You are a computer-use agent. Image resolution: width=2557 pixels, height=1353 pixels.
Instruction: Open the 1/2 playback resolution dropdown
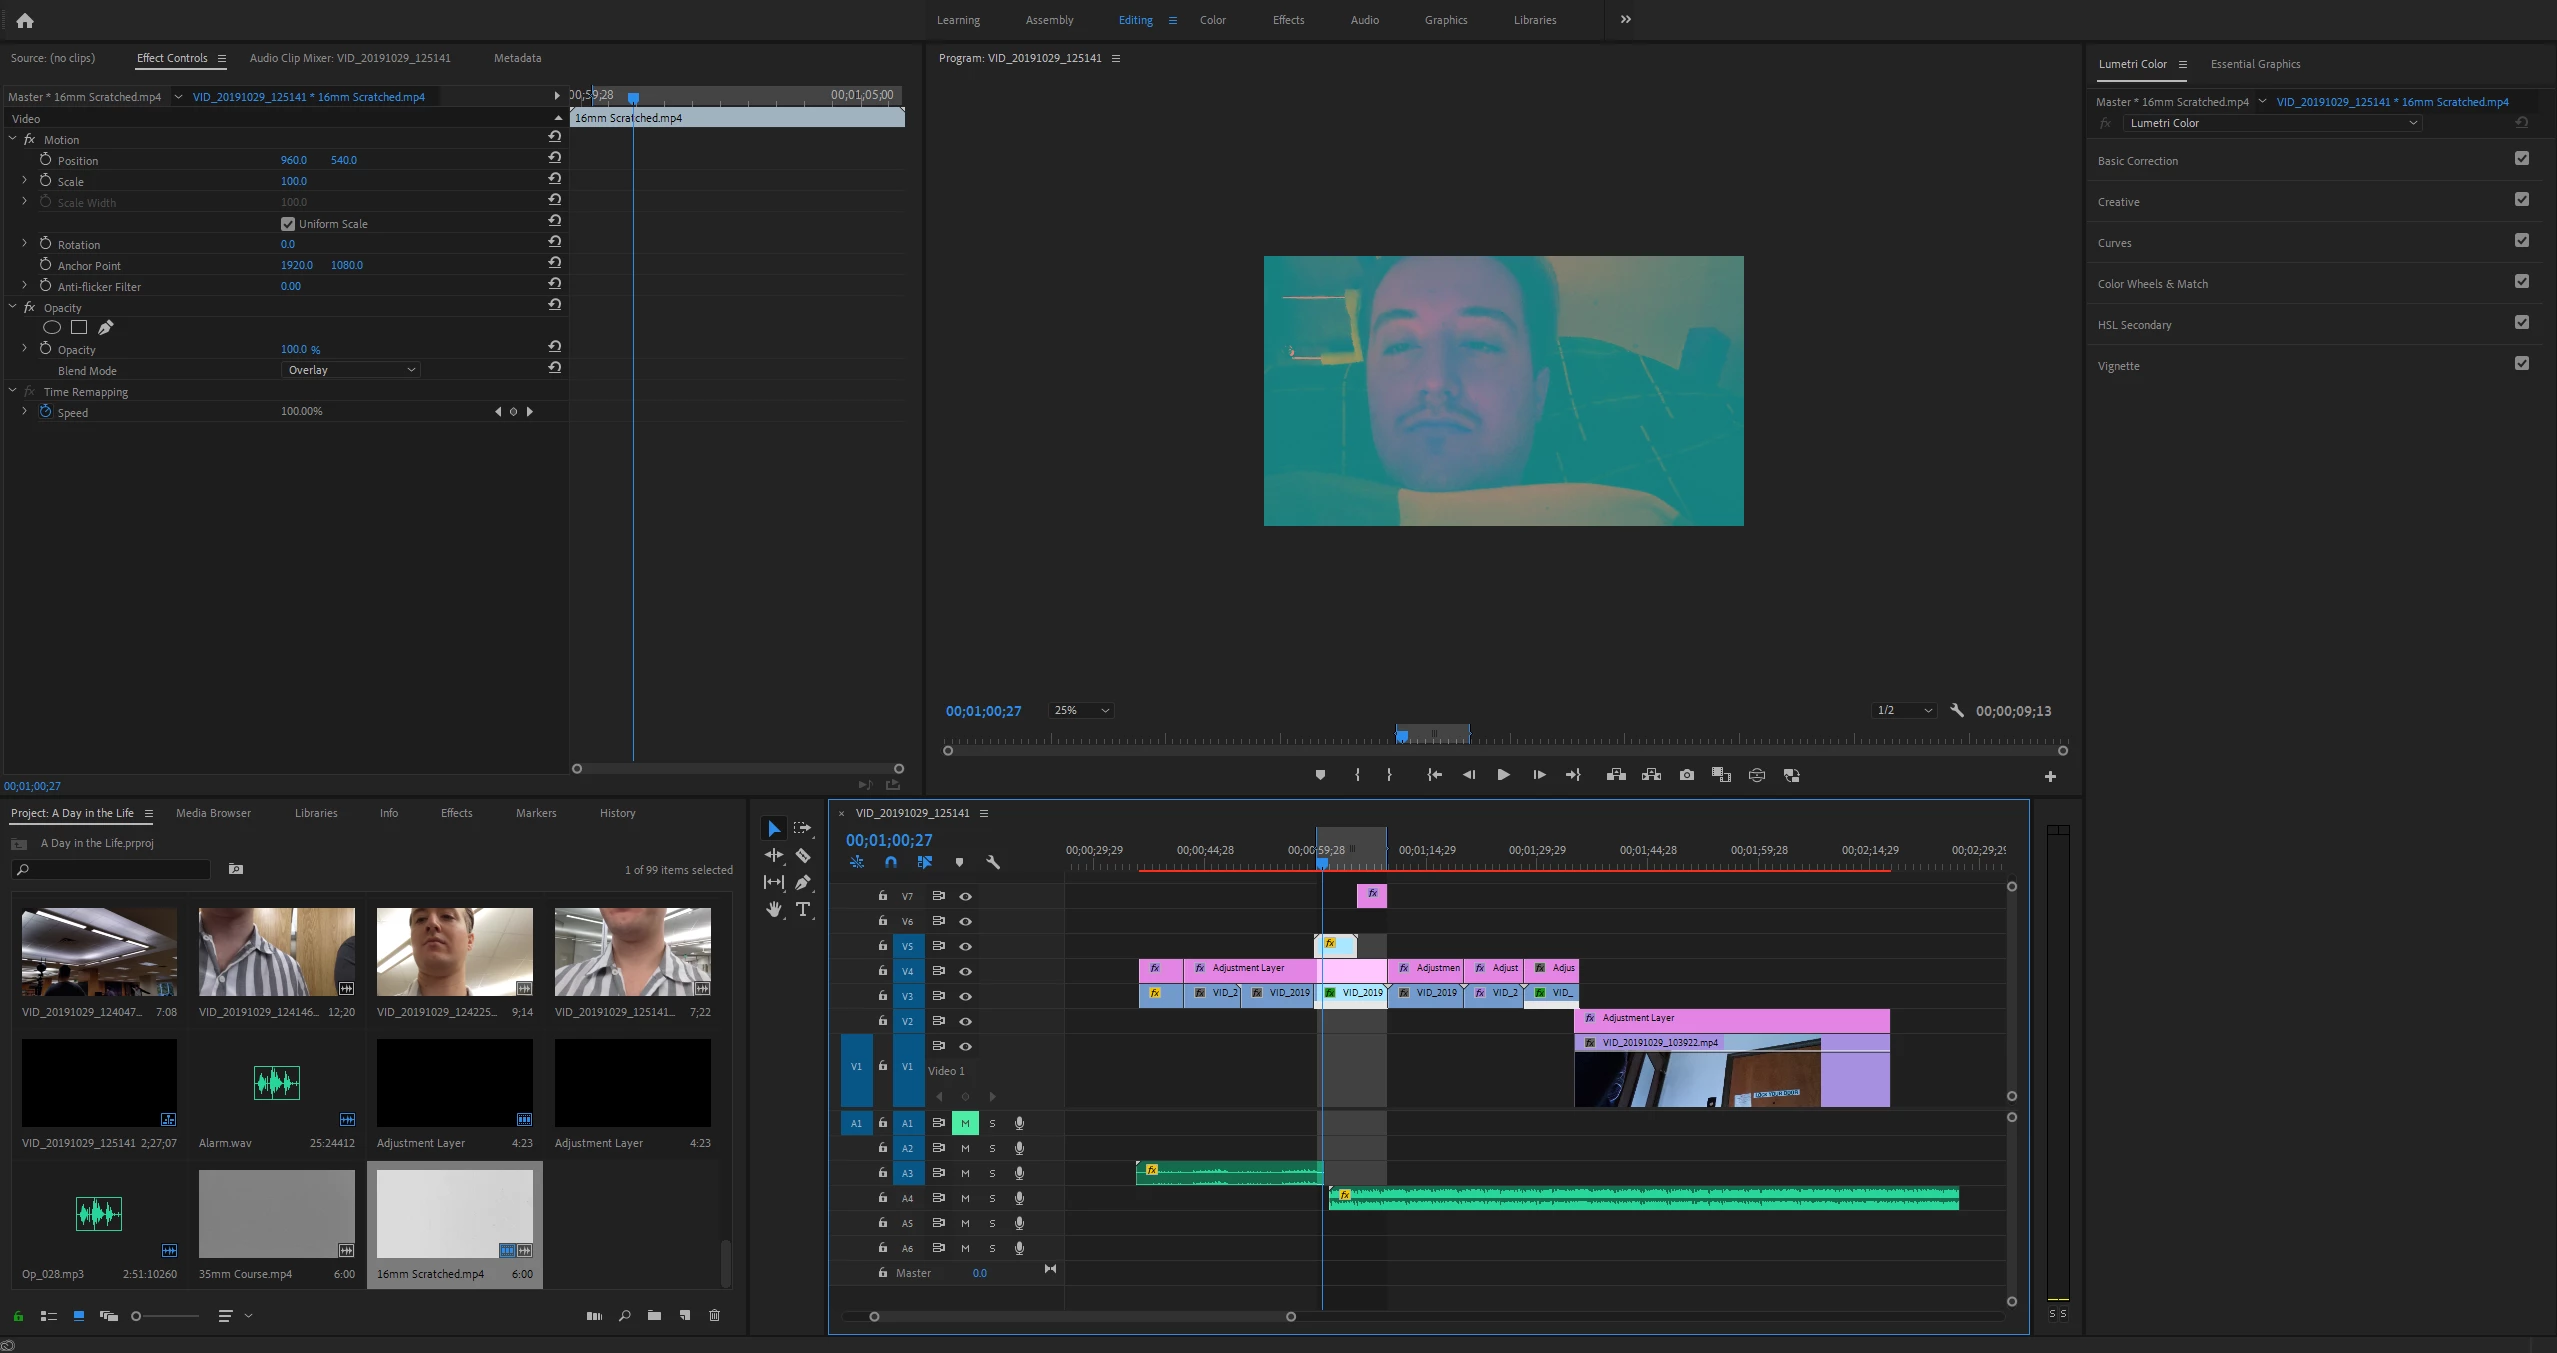click(x=1904, y=710)
